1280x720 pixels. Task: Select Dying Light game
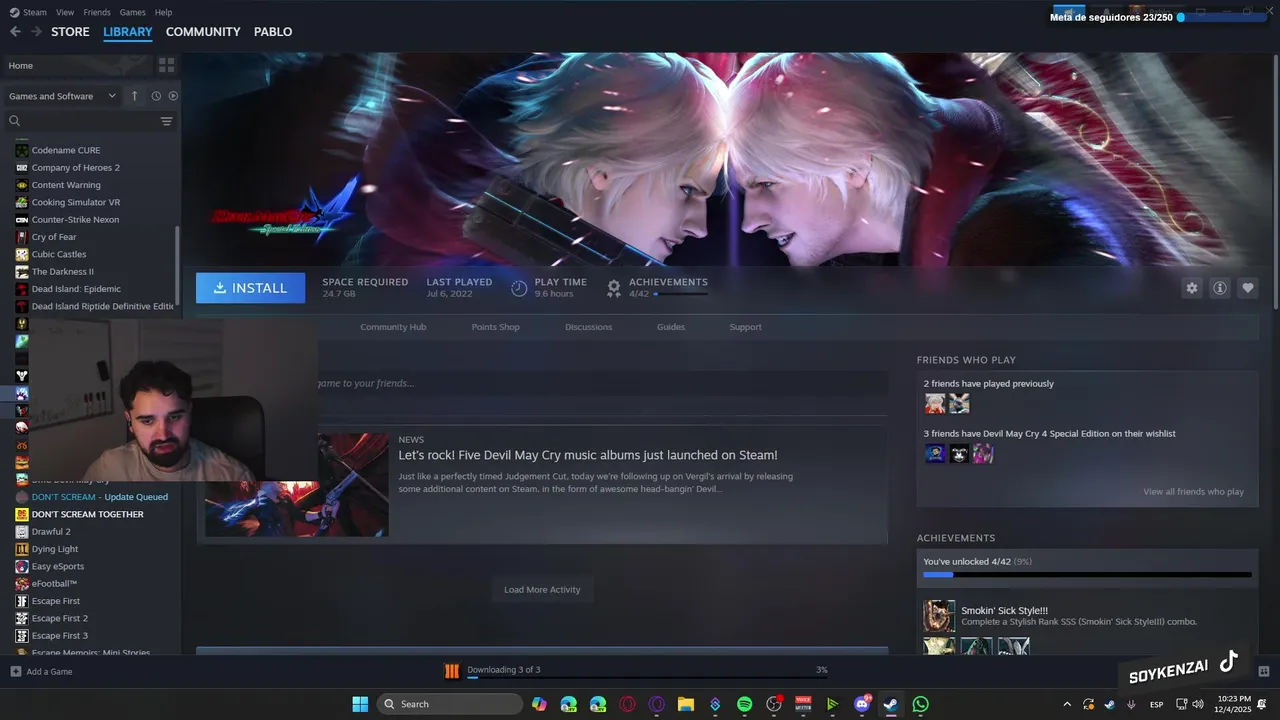55,549
